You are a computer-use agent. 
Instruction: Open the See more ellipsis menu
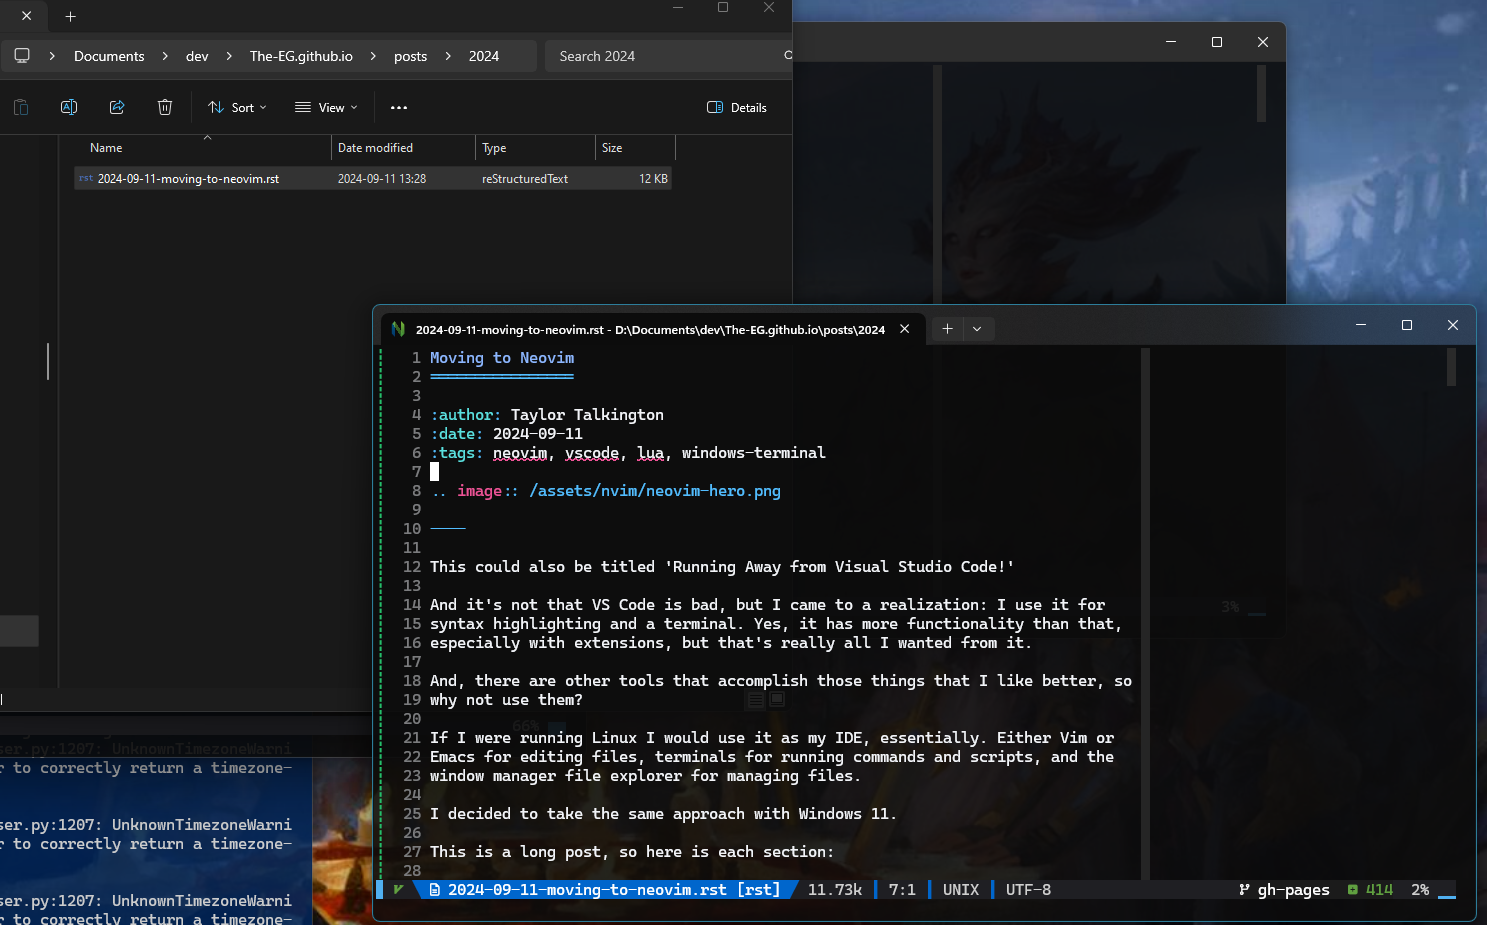[x=399, y=107]
